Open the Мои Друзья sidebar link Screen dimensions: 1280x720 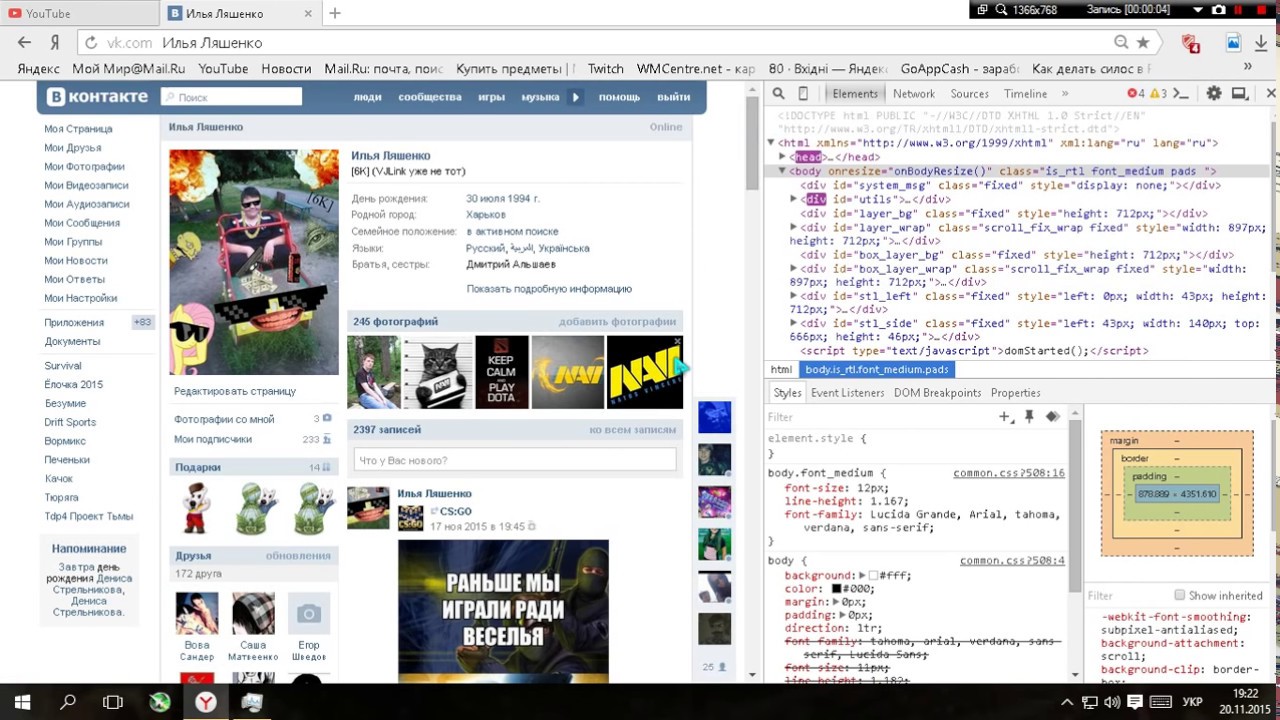coord(72,148)
